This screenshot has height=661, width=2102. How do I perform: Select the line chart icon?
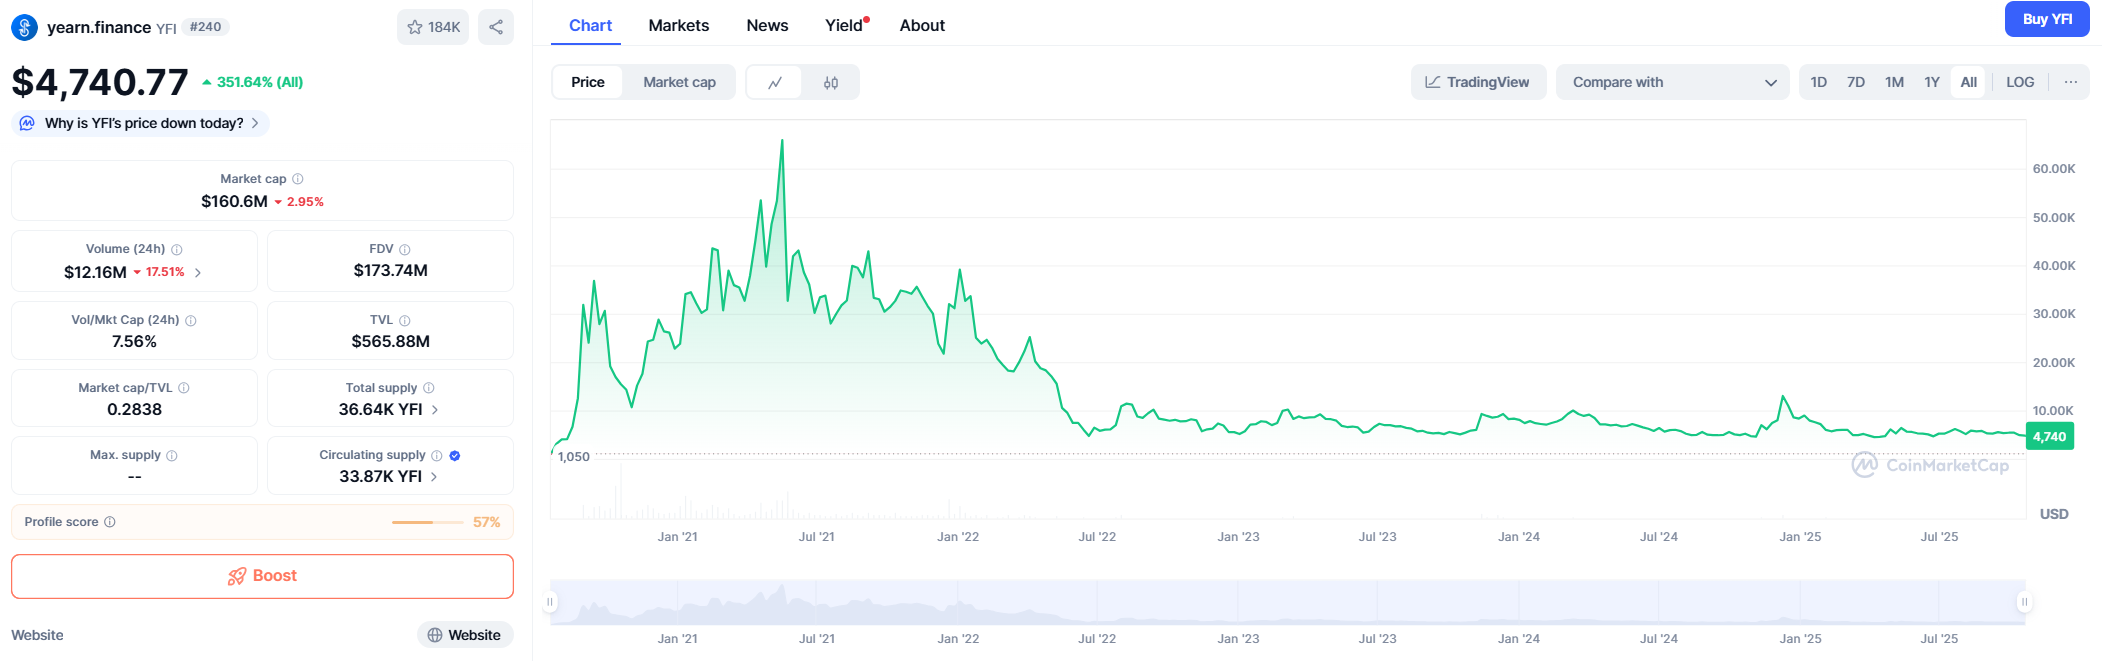click(775, 83)
